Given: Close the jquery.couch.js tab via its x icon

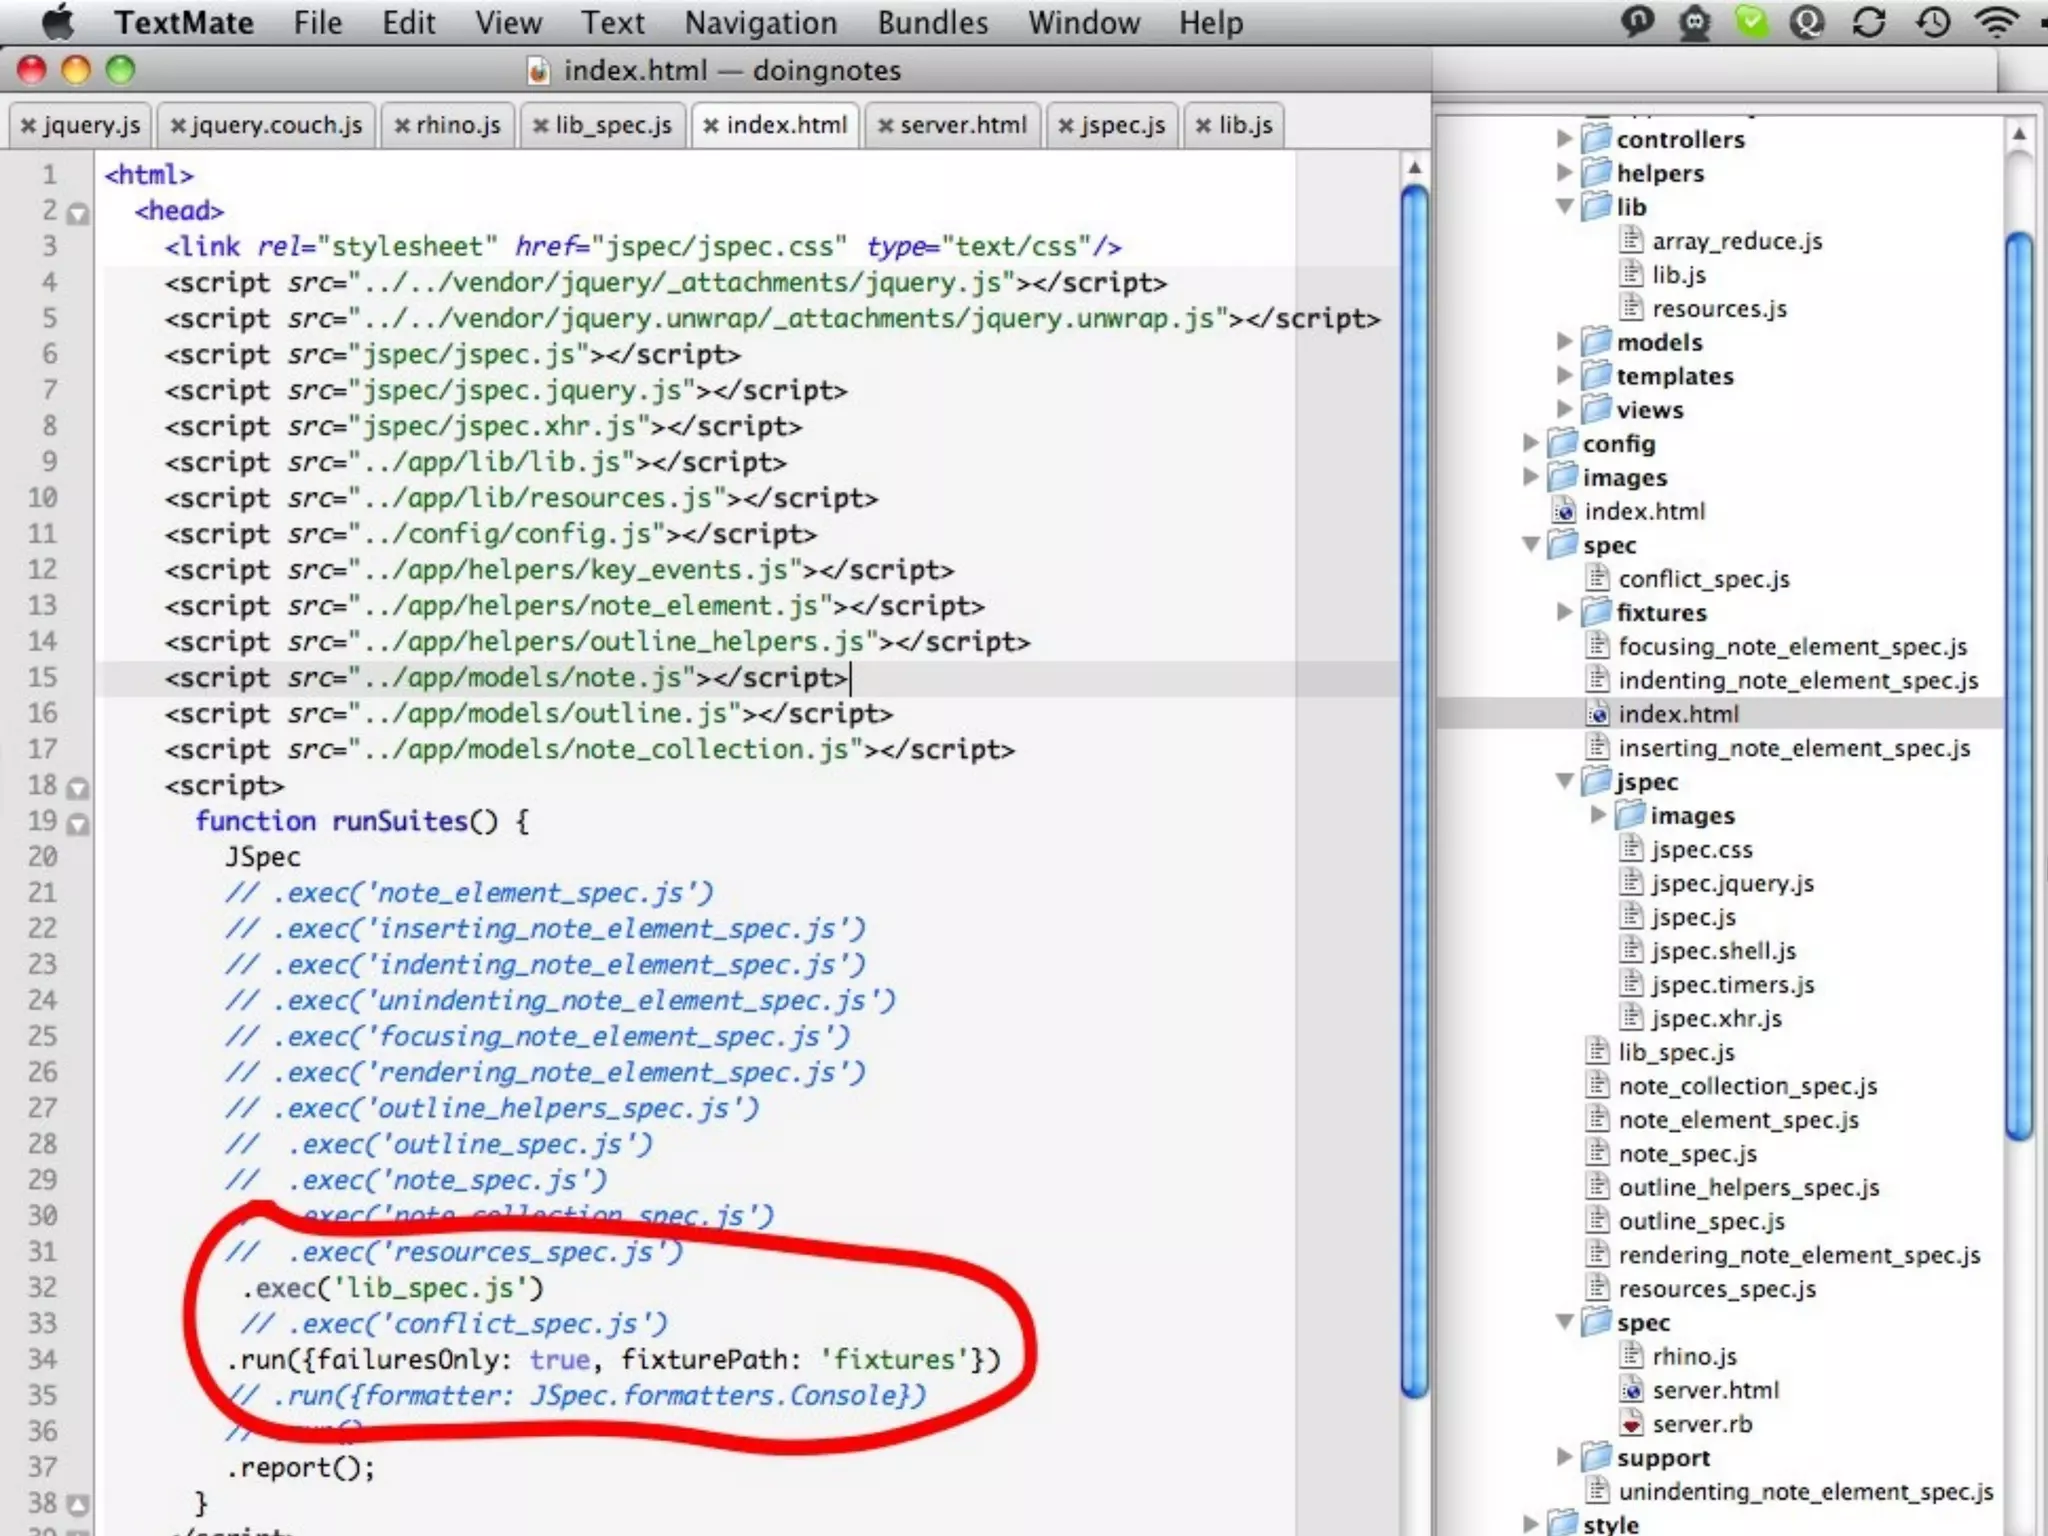Looking at the screenshot, I should coord(178,126).
